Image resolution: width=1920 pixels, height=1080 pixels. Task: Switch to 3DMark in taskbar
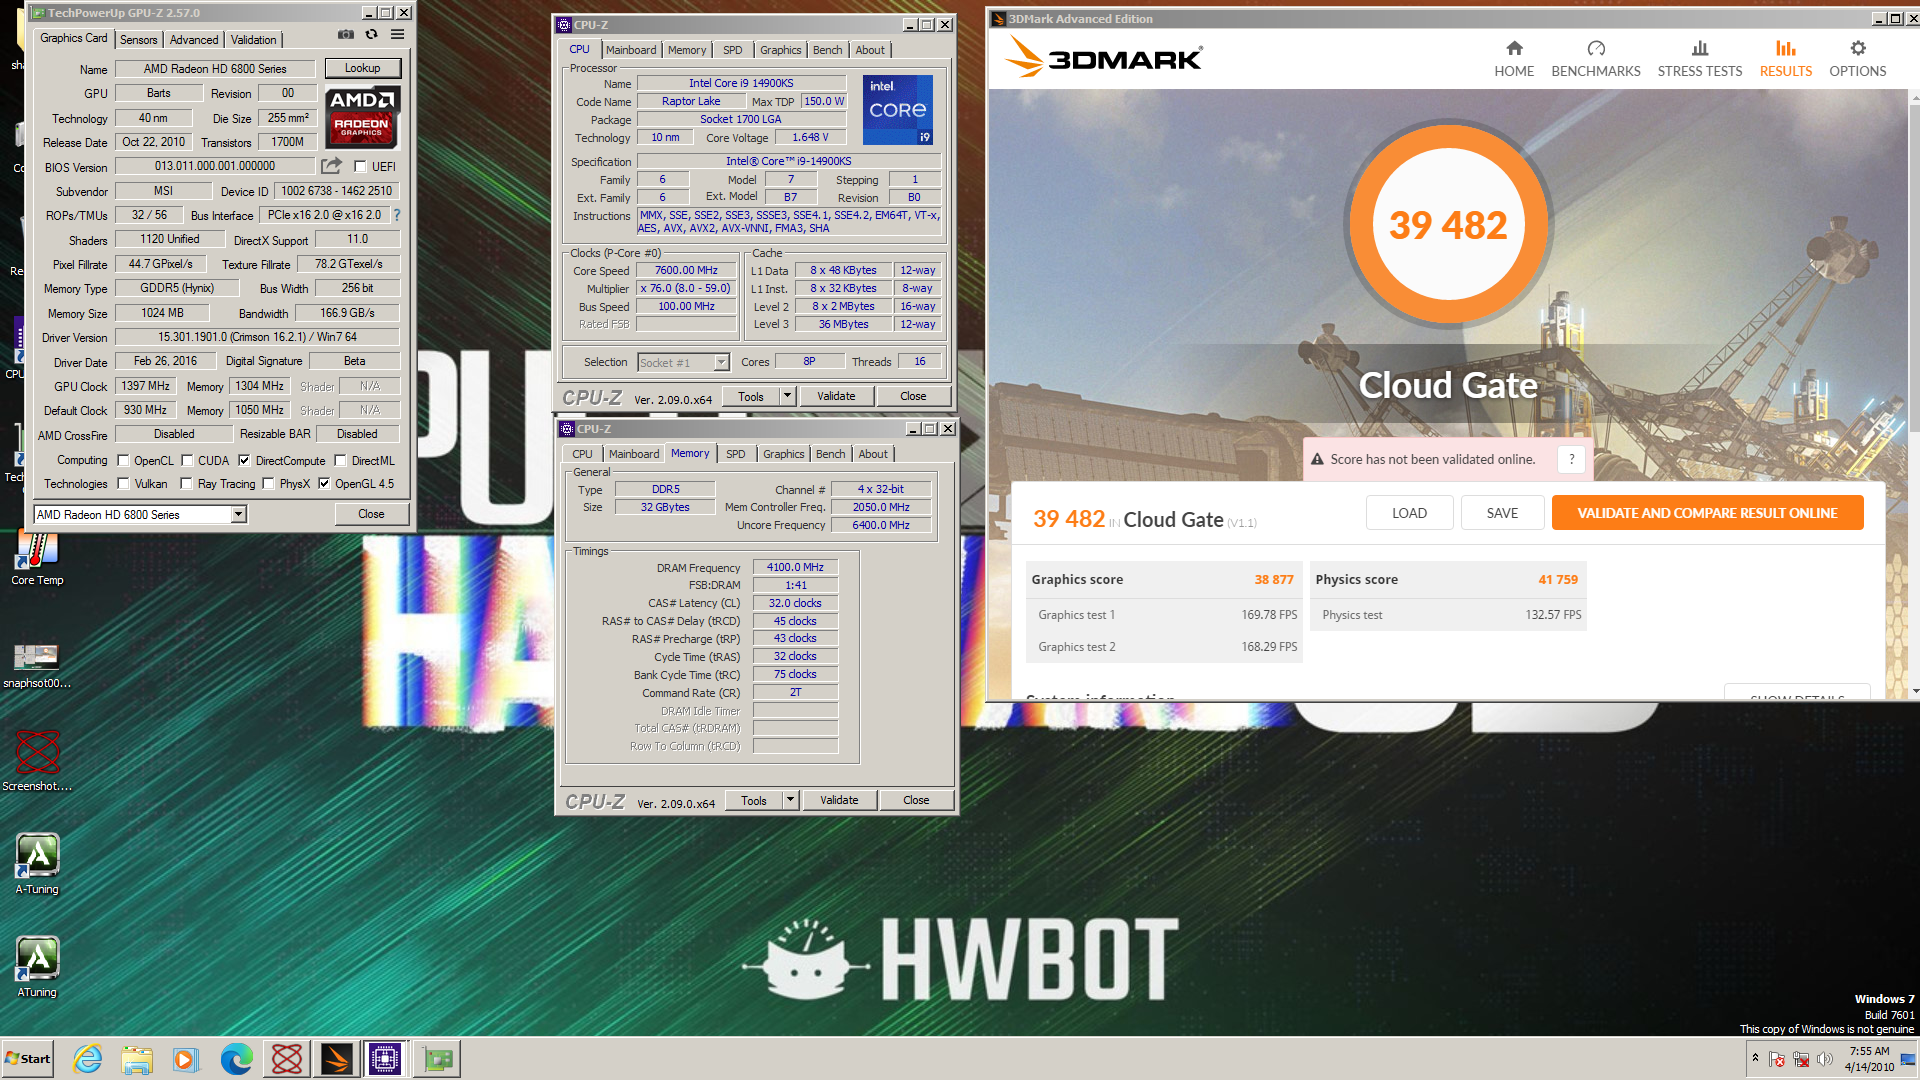click(x=337, y=1059)
